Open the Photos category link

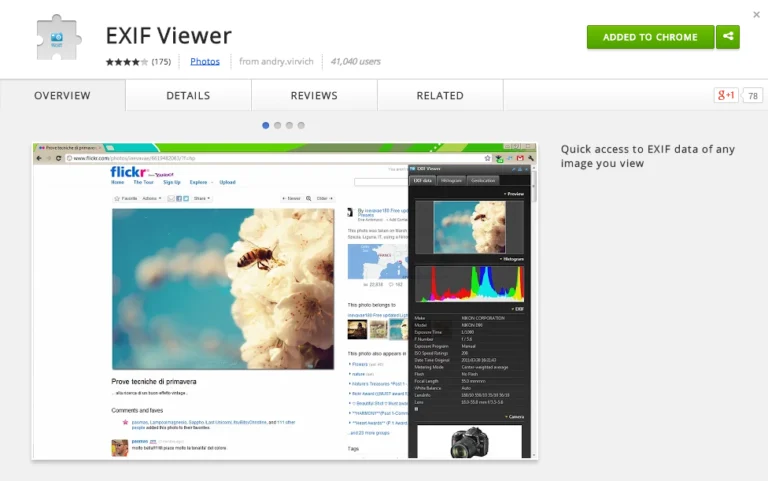coord(205,61)
